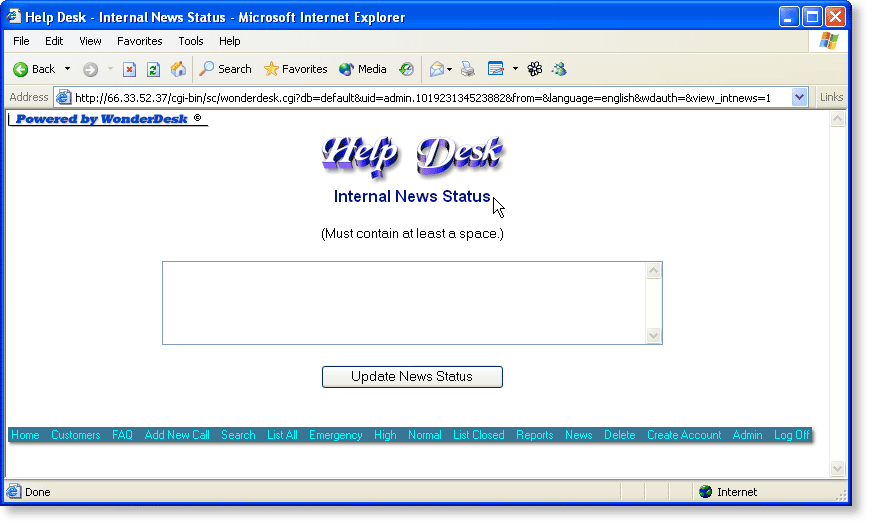This screenshot has height=526, width=872.
Task: Click the Log Off link
Action: (791, 435)
